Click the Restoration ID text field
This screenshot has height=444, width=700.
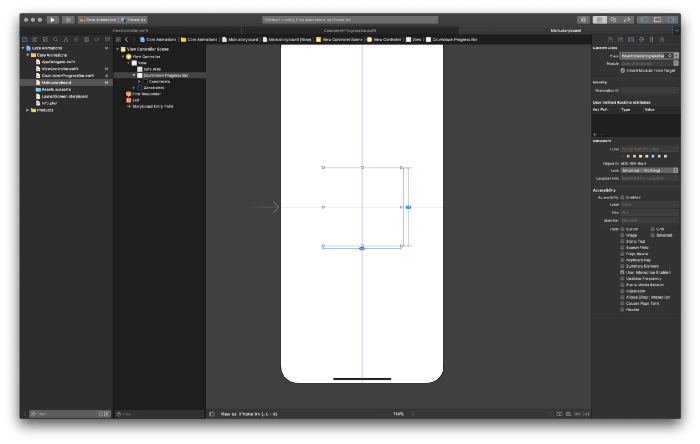point(648,89)
